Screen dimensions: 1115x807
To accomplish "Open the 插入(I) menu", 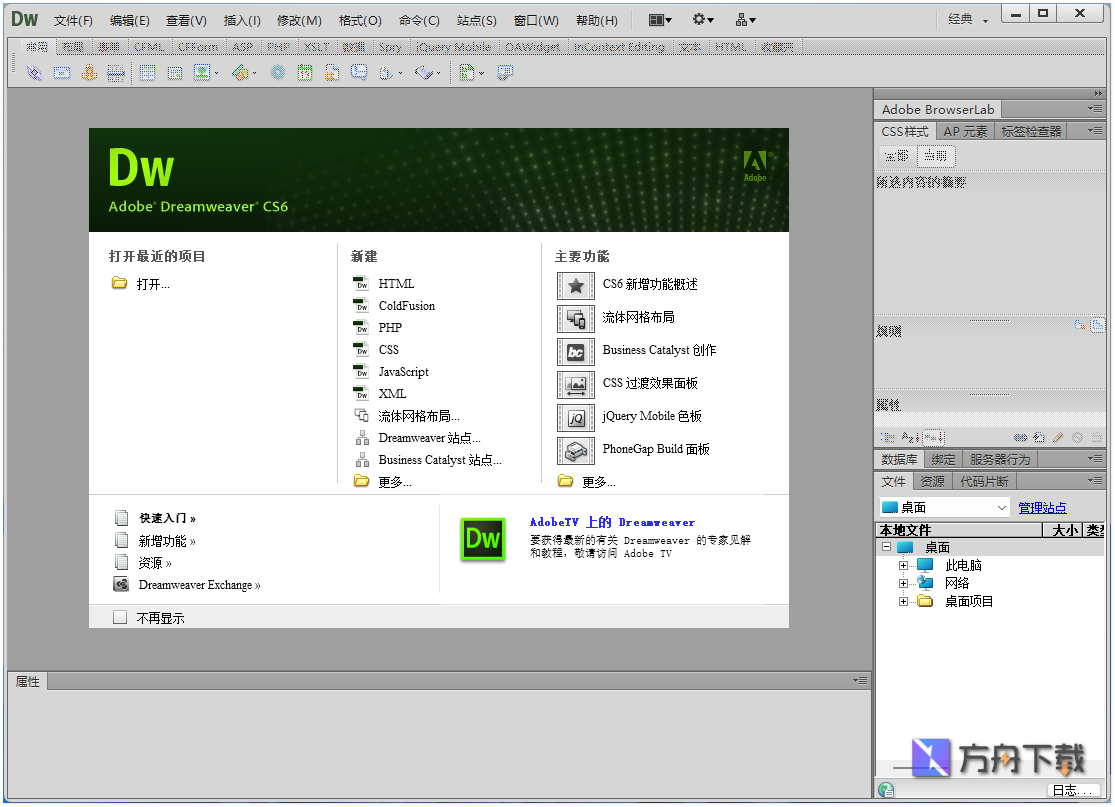I will point(242,21).
